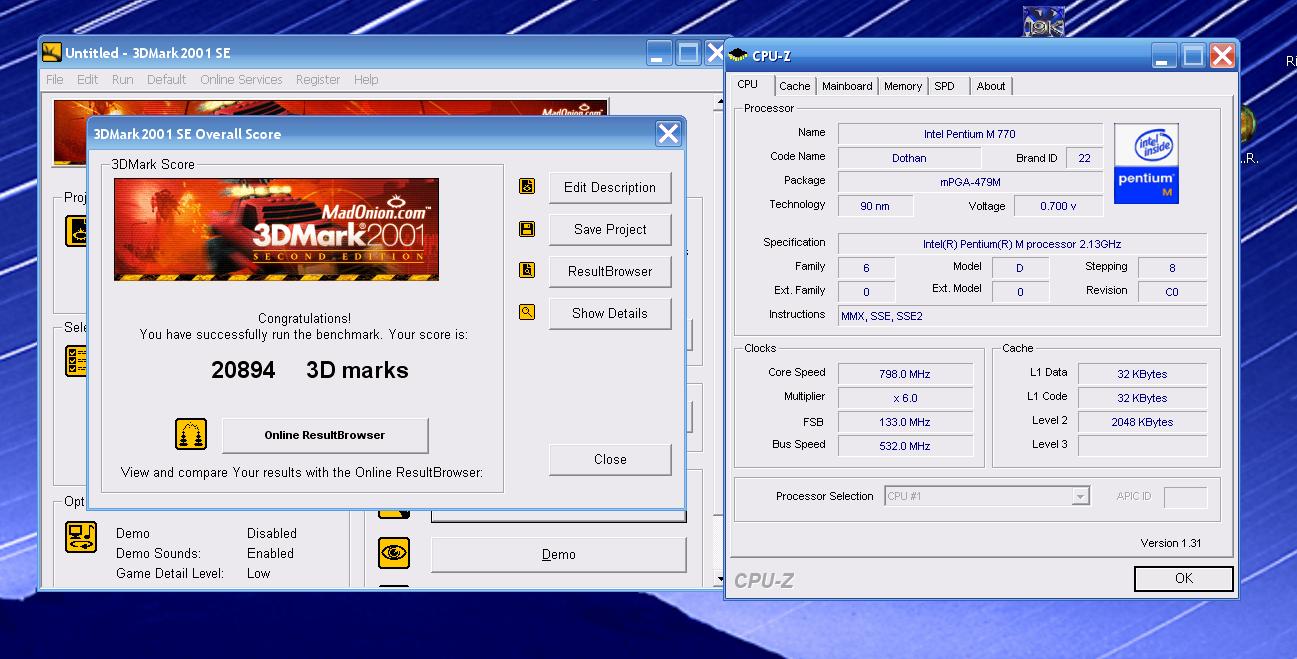Click the score 20894 in the dialog

(243, 370)
